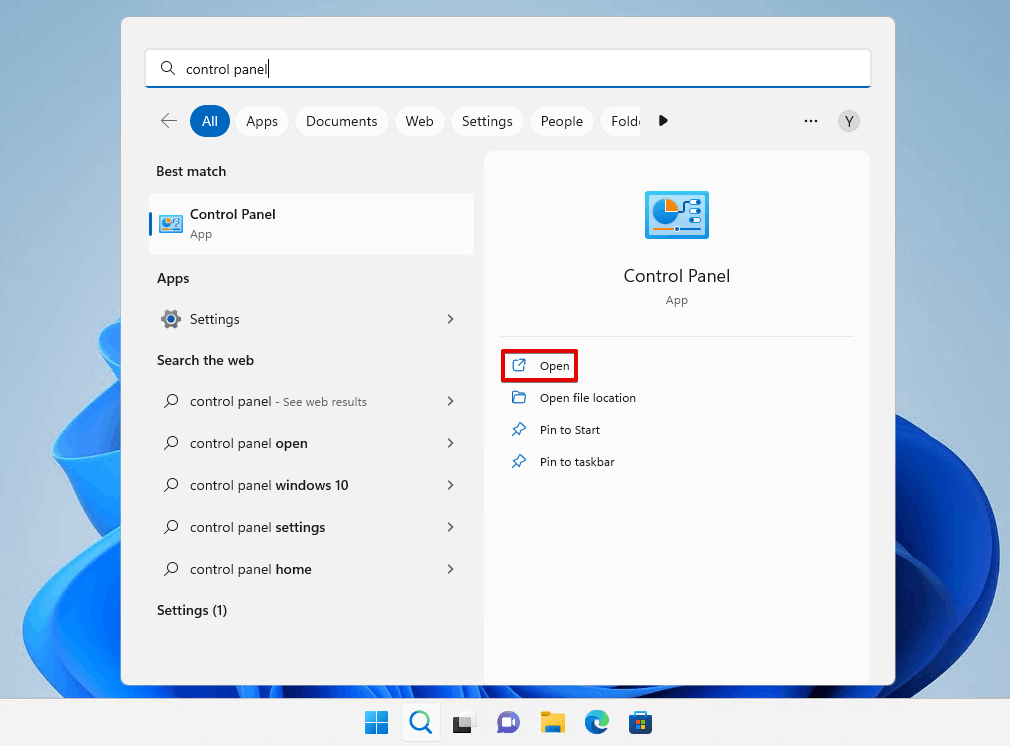Screen dimensions: 1010x746
Task: Open Microsoft Store from the taskbar
Action: [640, 722]
